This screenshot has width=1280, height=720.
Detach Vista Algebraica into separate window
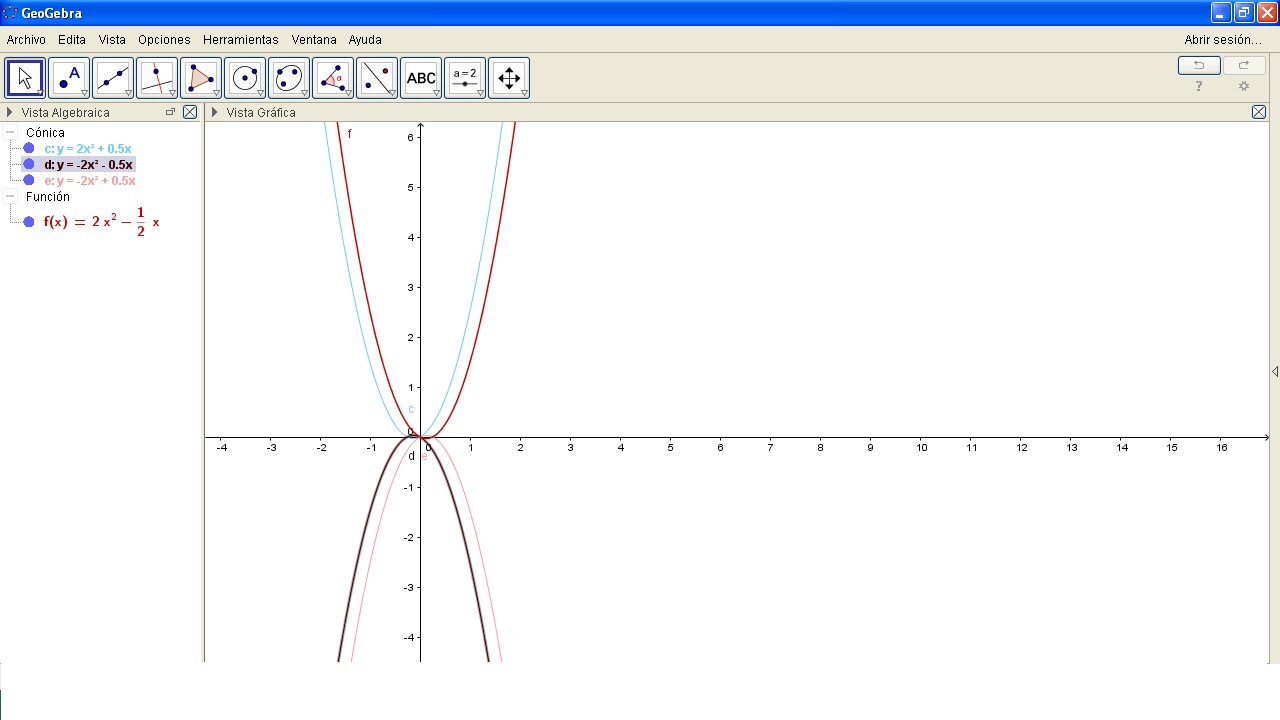point(170,112)
